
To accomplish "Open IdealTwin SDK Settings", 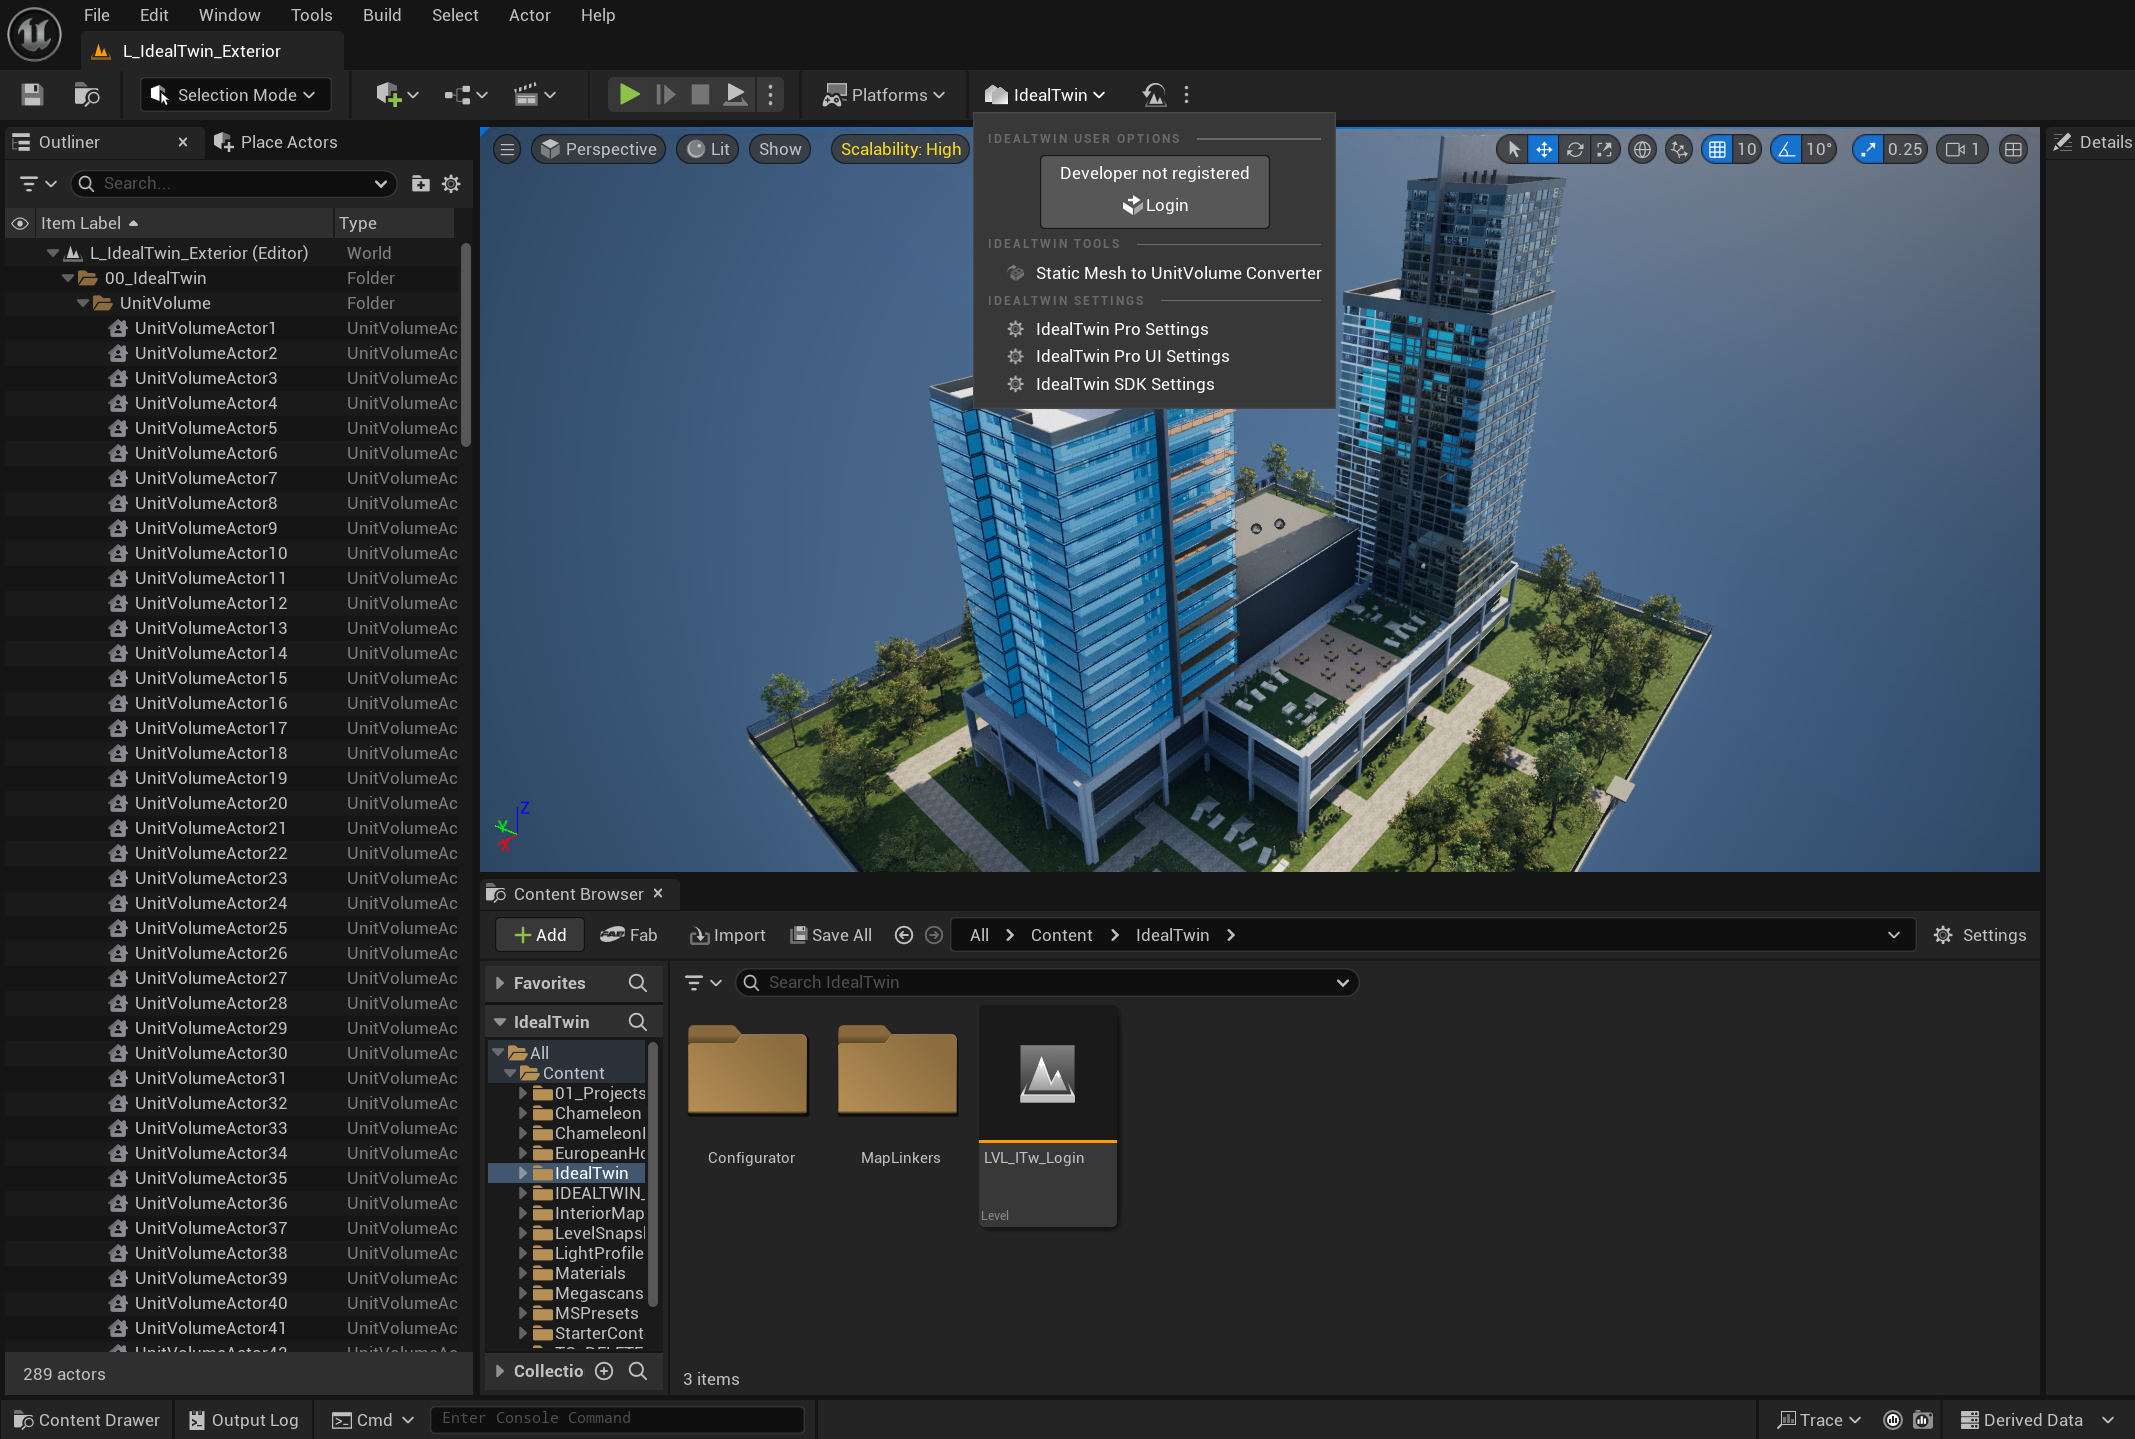I will coord(1112,384).
